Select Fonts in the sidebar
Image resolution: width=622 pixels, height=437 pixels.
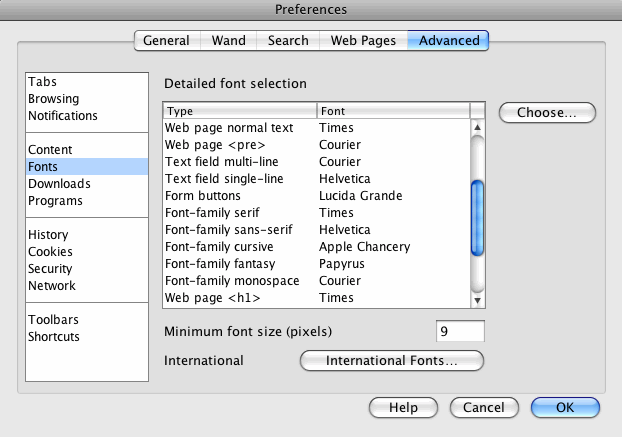(x=87, y=167)
